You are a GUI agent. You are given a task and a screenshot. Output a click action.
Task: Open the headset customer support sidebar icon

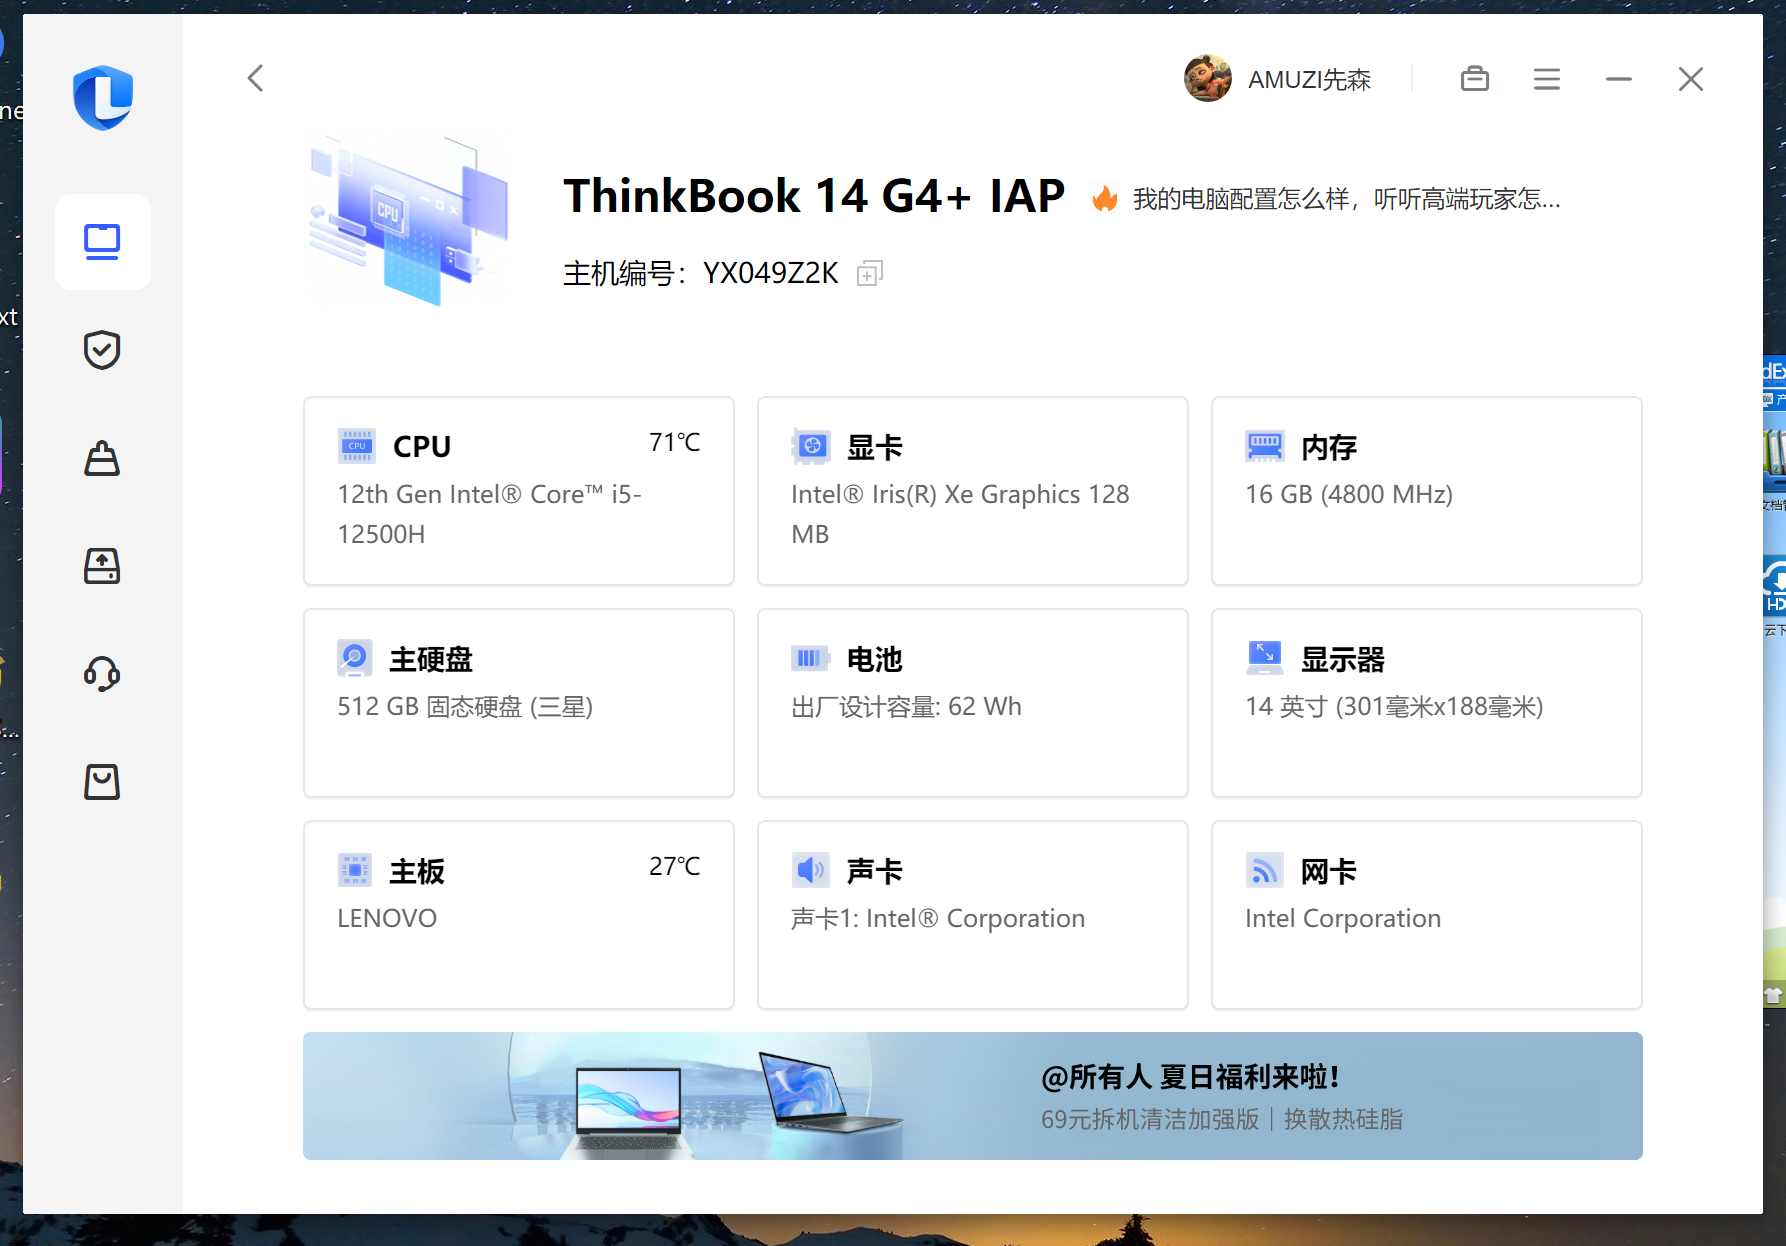pyautogui.click(x=102, y=674)
